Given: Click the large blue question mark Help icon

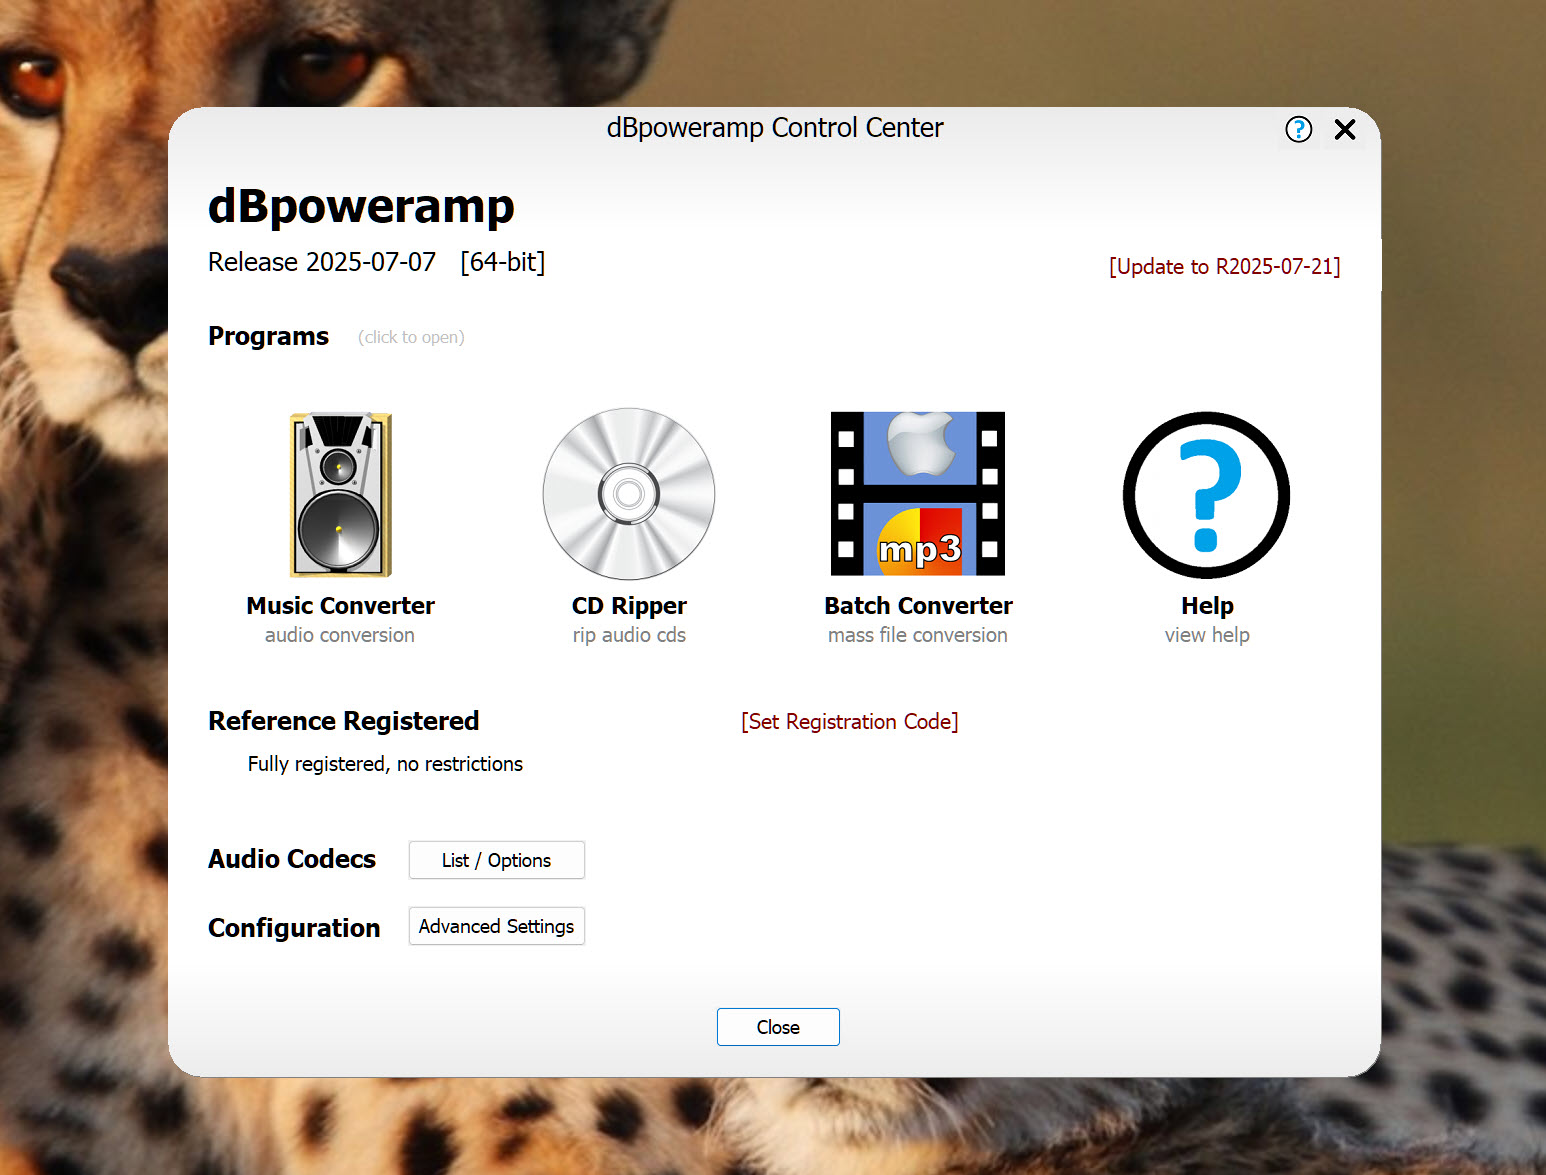Looking at the screenshot, I should point(1206,495).
